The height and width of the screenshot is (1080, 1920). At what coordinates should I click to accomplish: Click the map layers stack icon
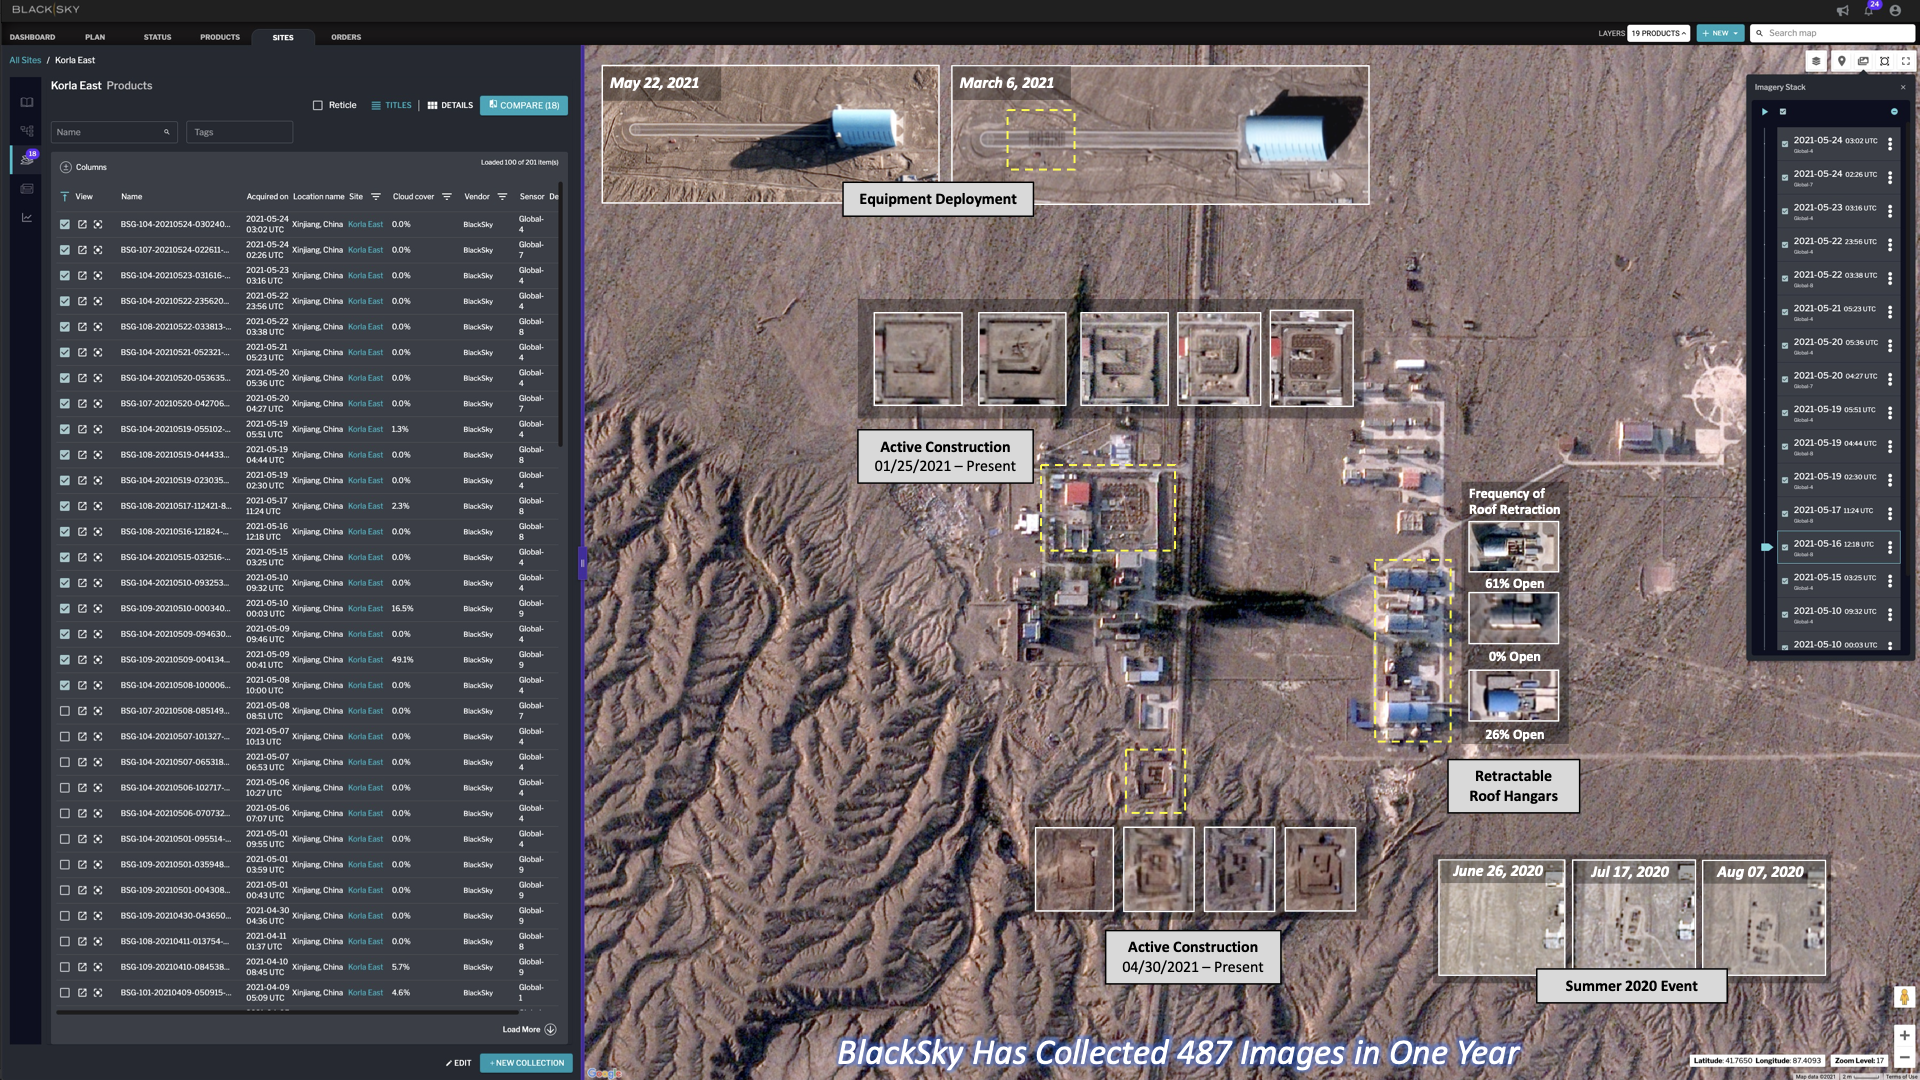1816,61
